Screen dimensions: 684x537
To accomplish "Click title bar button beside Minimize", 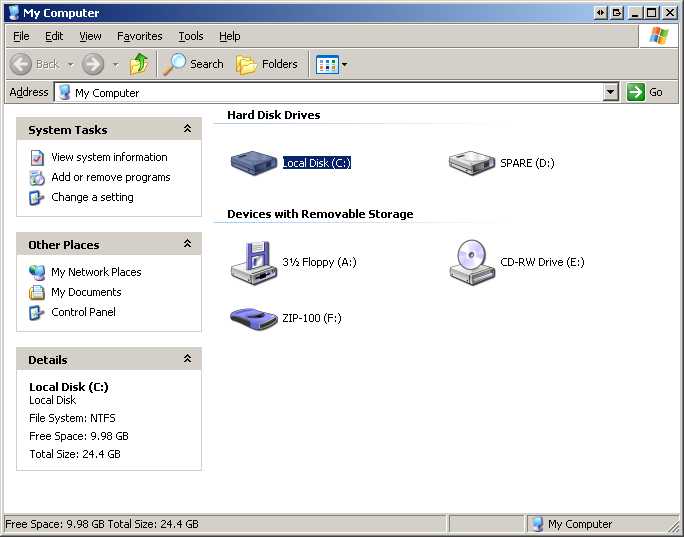I will 617,13.
